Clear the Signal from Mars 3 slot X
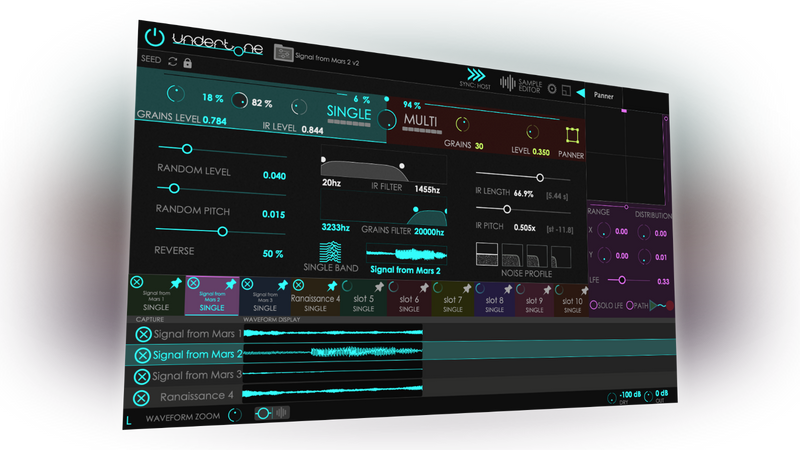 (247, 284)
